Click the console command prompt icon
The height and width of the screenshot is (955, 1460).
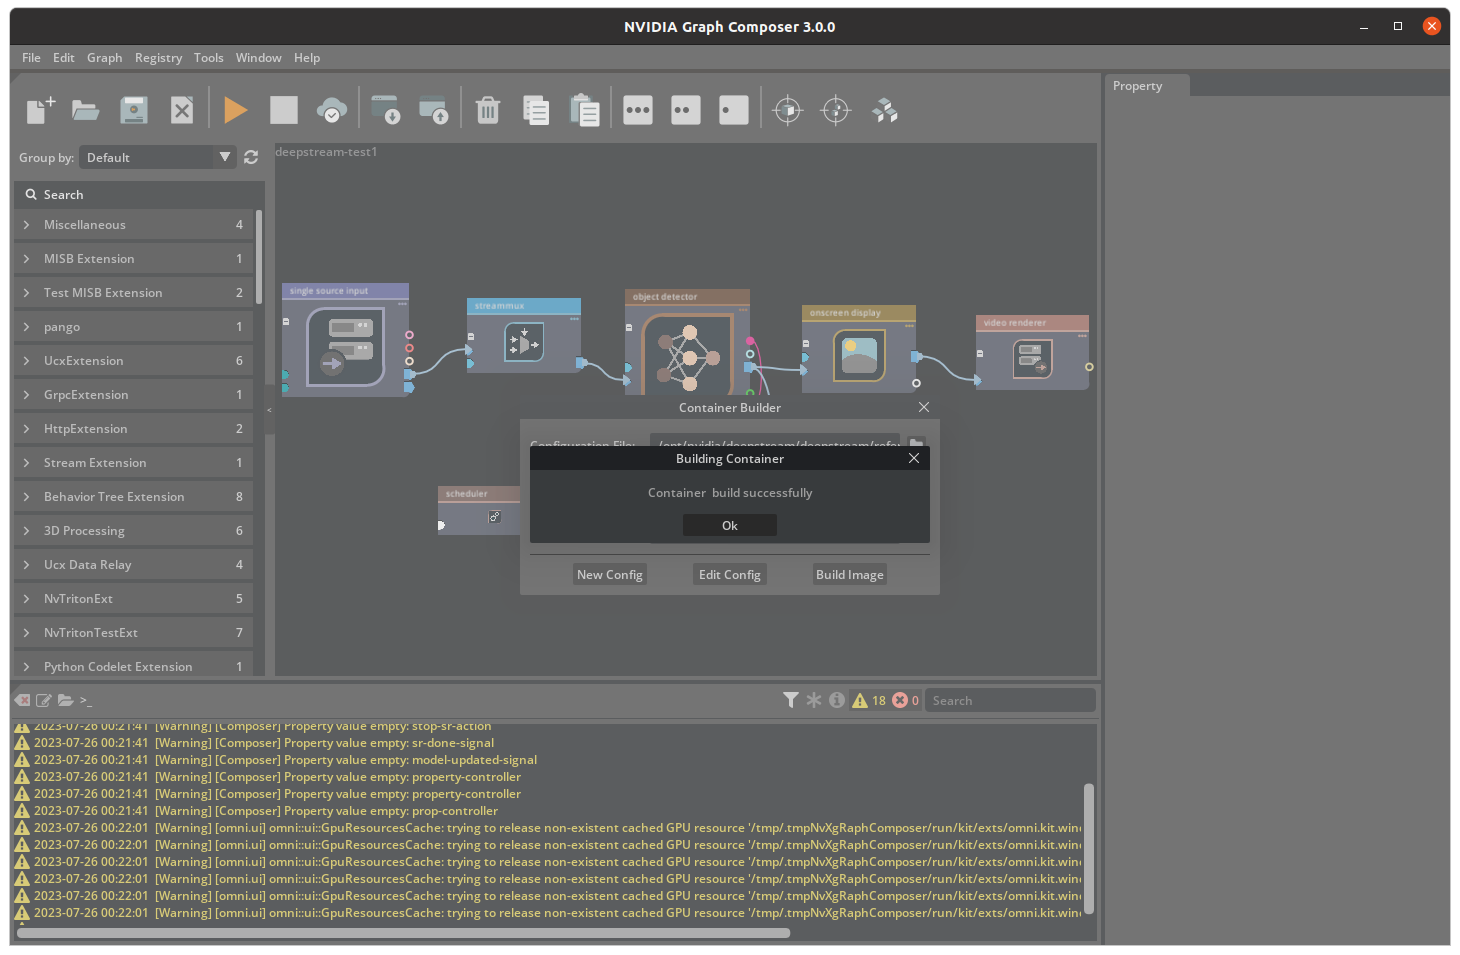pyautogui.click(x=86, y=701)
